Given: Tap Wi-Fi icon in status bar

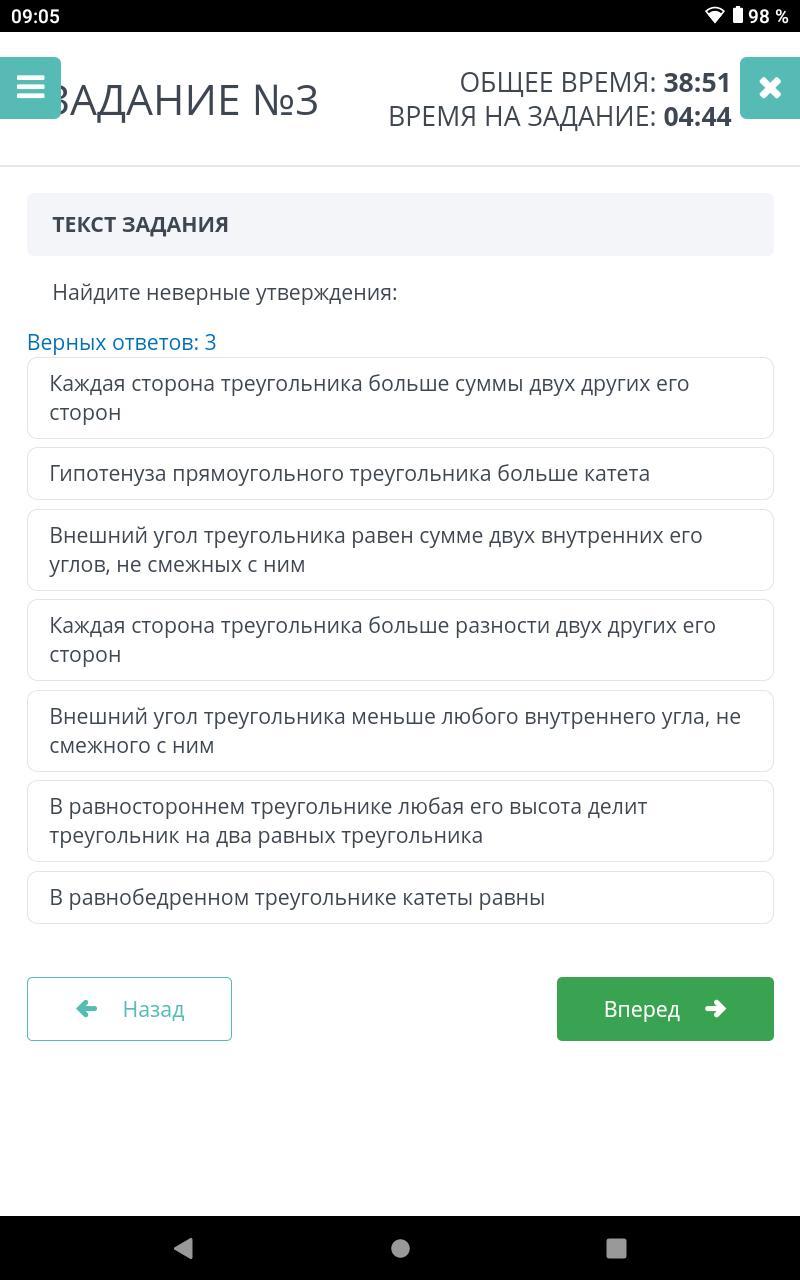Looking at the screenshot, I should (714, 15).
